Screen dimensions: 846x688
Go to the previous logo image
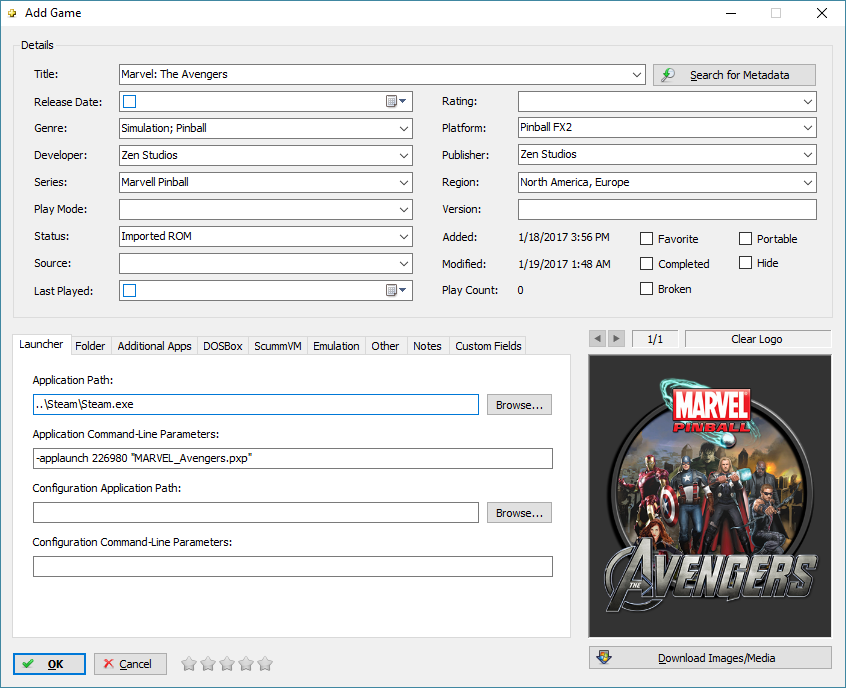click(597, 339)
